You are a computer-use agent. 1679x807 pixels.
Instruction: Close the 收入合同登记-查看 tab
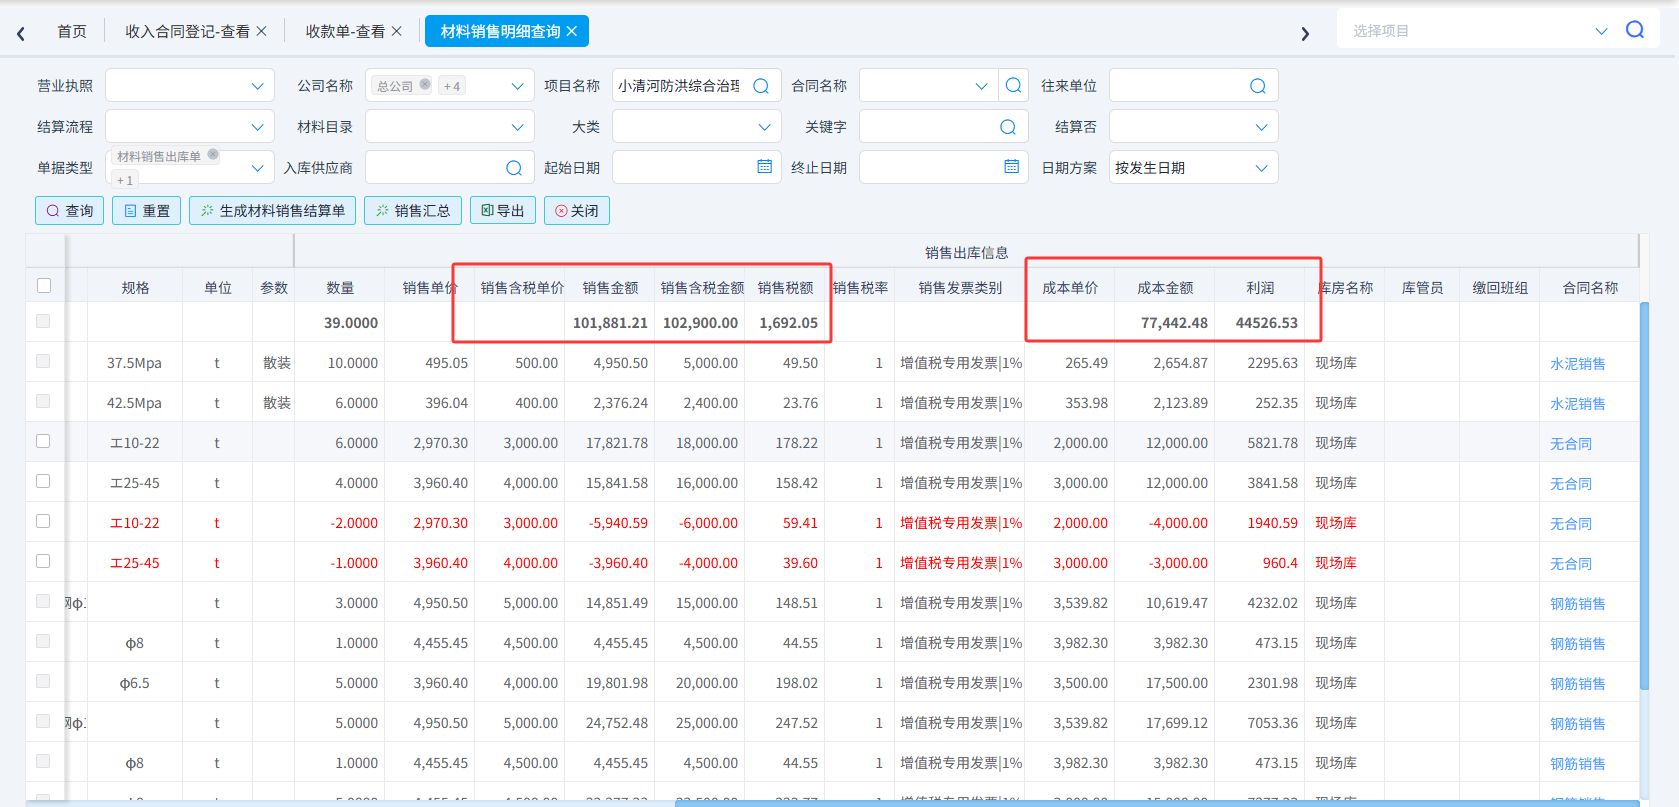pyautogui.click(x=262, y=31)
